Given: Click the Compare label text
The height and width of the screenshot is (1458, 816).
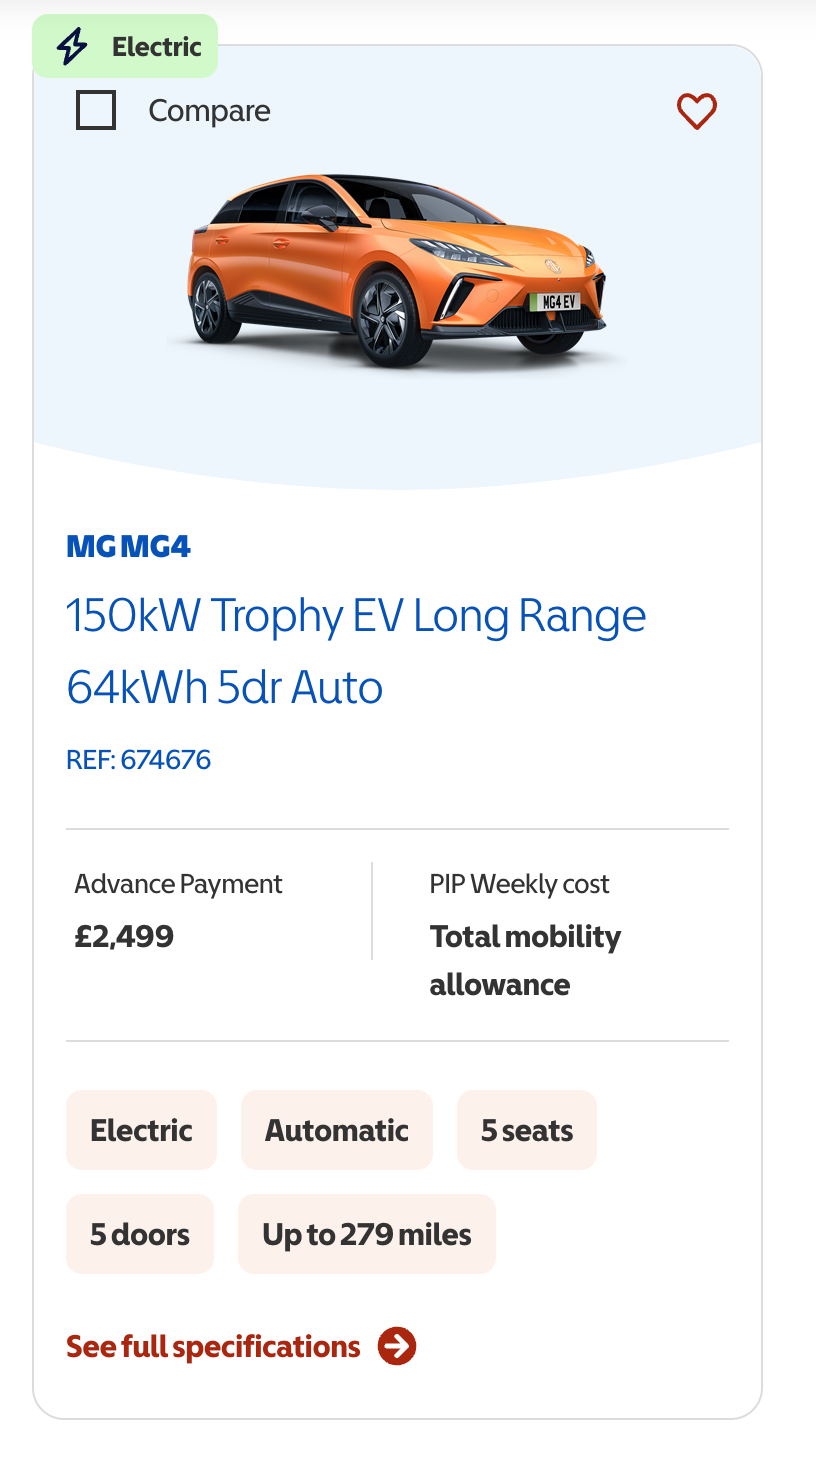Looking at the screenshot, I should (209, 111).
